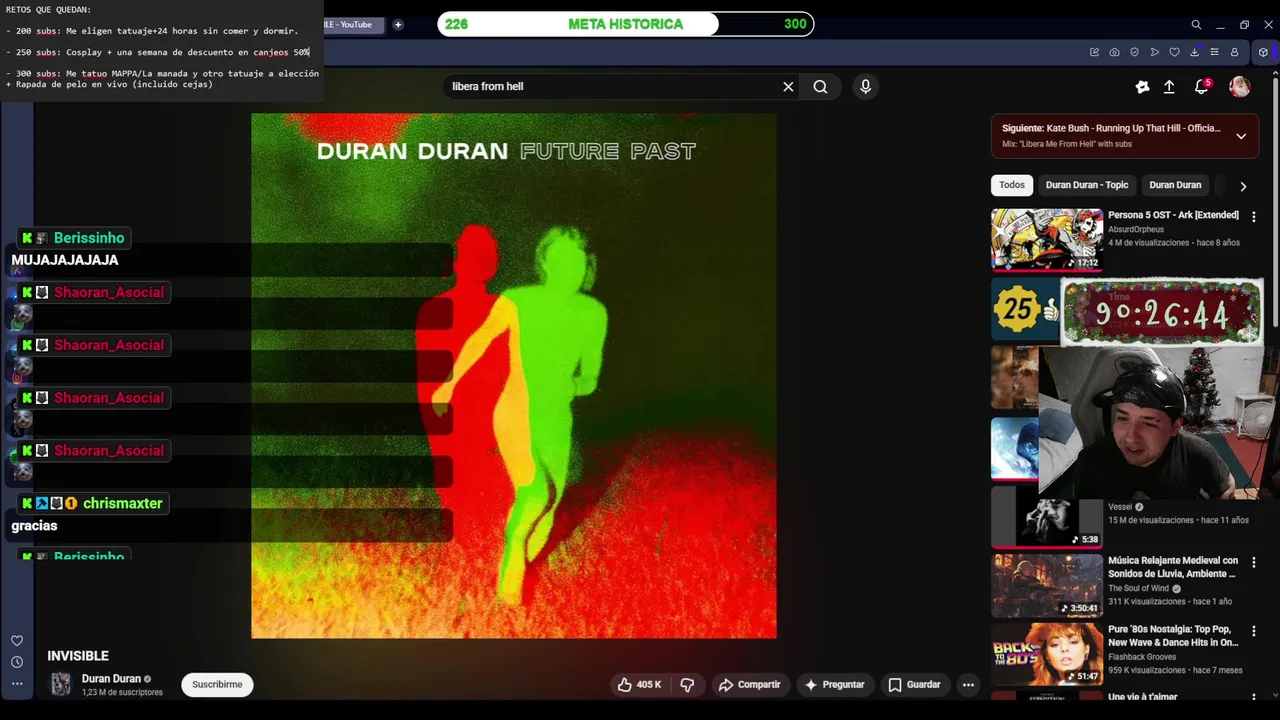Open the YouTube upload arrow icon
Screen dimensions: 1280x720
tap(1169, 87)
